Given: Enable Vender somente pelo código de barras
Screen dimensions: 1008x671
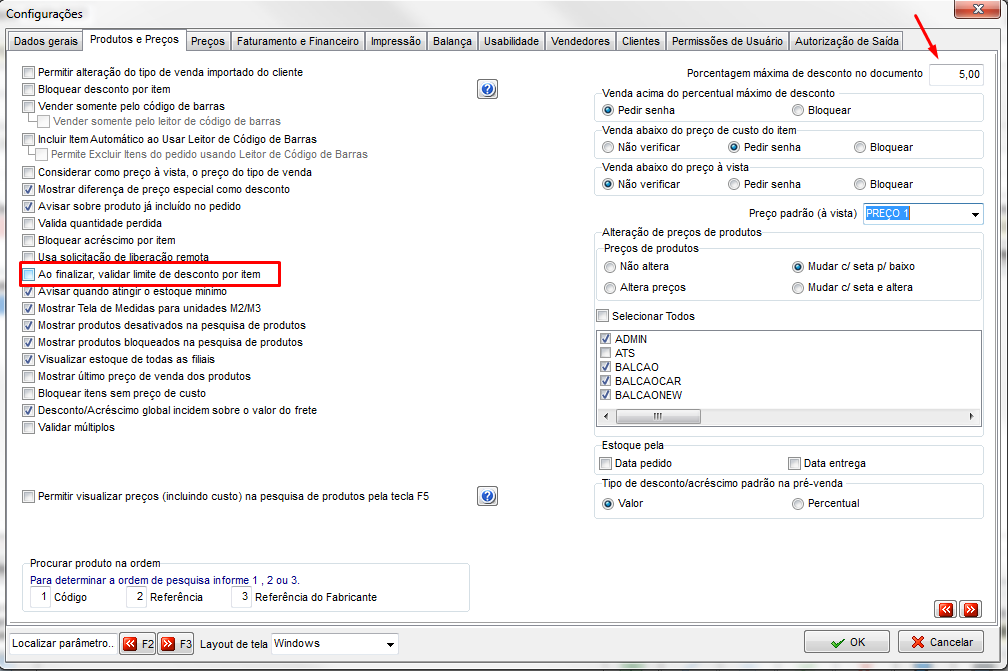Looking at the screenshot, I should (28, 106).
